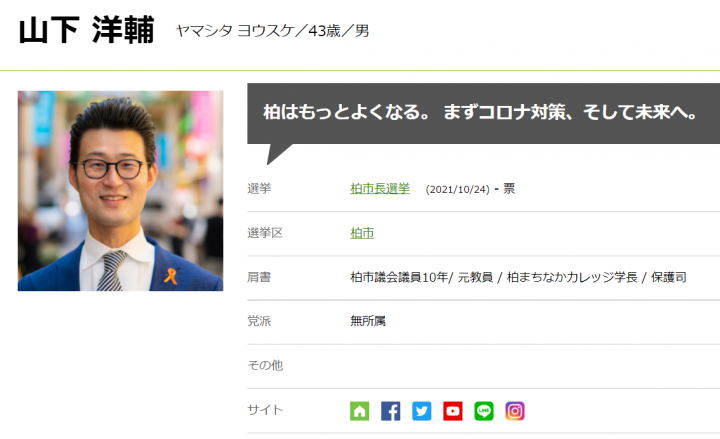720x439 pixels.
Task: Open the YouTube channel icon
Action: tap(453, 411)
